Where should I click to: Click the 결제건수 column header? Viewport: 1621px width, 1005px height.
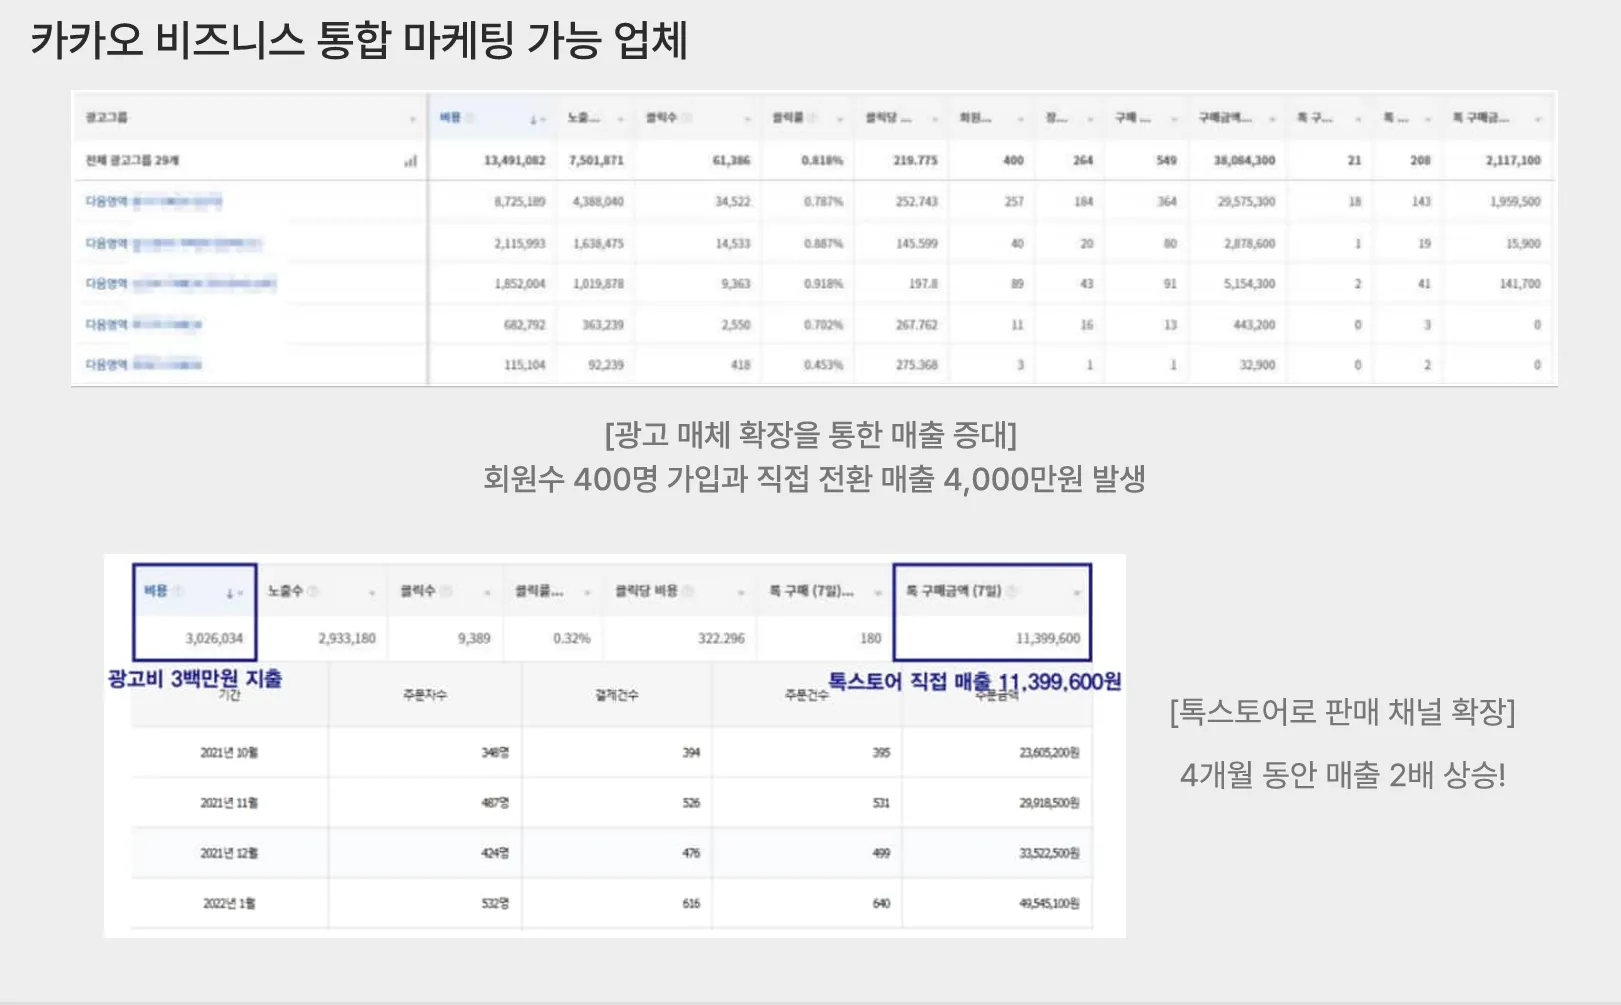pyautogui.click(x=616, y=694)
